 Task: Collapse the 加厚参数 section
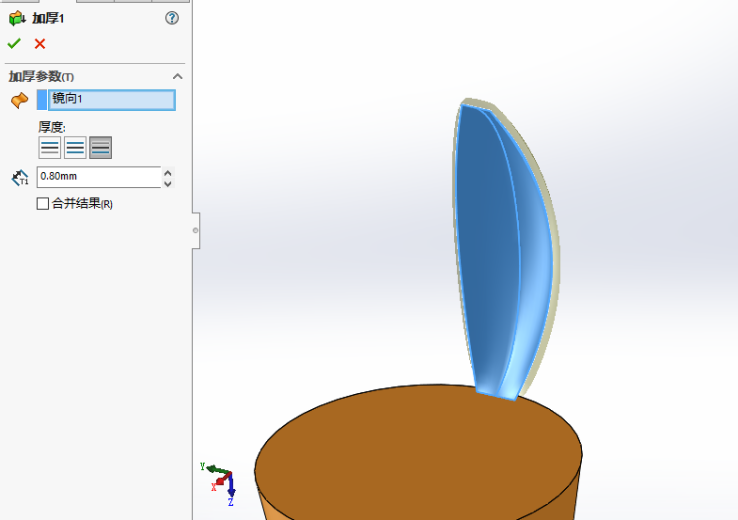(177, 77)
